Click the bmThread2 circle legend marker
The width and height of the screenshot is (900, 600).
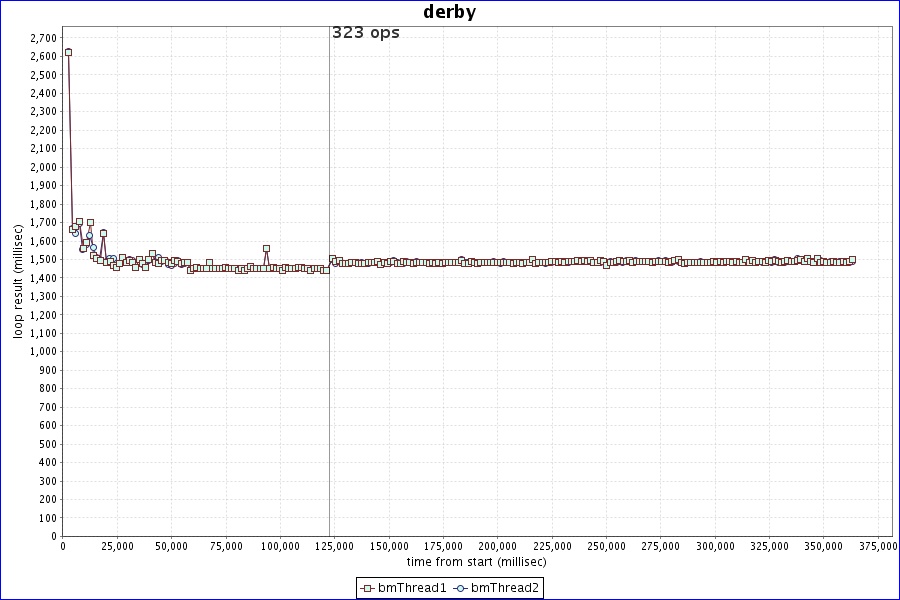coord(461,588)
